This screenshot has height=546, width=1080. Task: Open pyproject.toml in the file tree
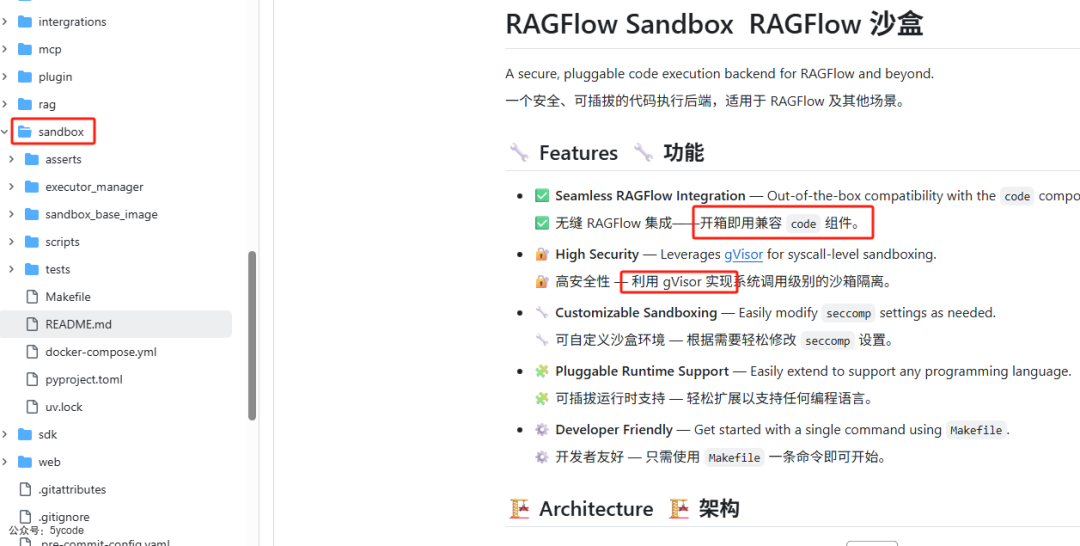(x=84, y=379)
